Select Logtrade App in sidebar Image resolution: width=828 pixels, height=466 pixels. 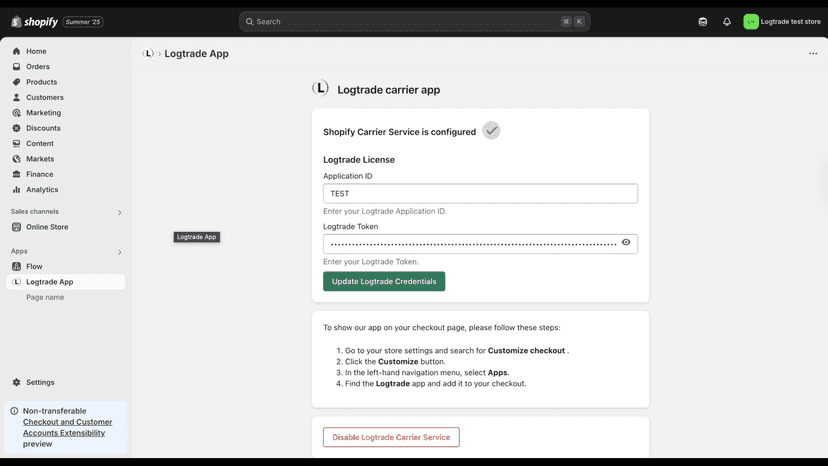click(x=66, y=282)
